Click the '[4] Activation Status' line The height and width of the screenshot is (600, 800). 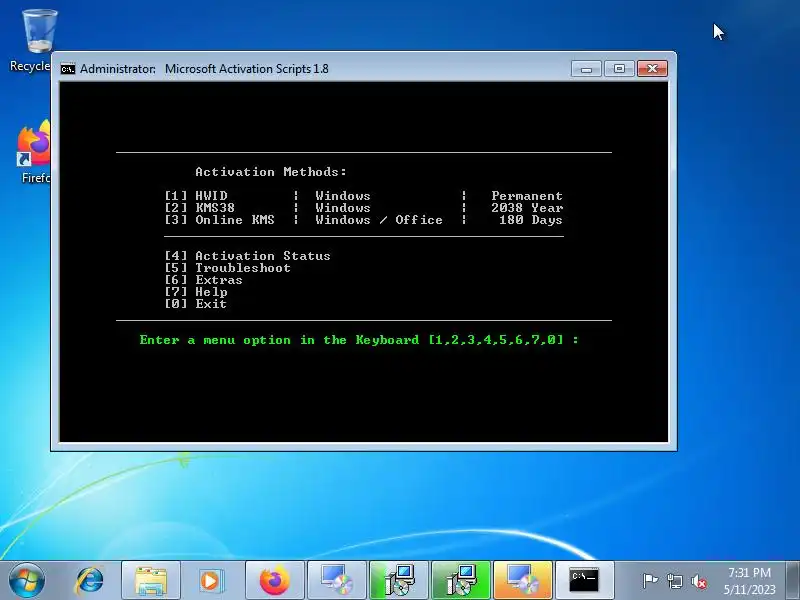247,256
